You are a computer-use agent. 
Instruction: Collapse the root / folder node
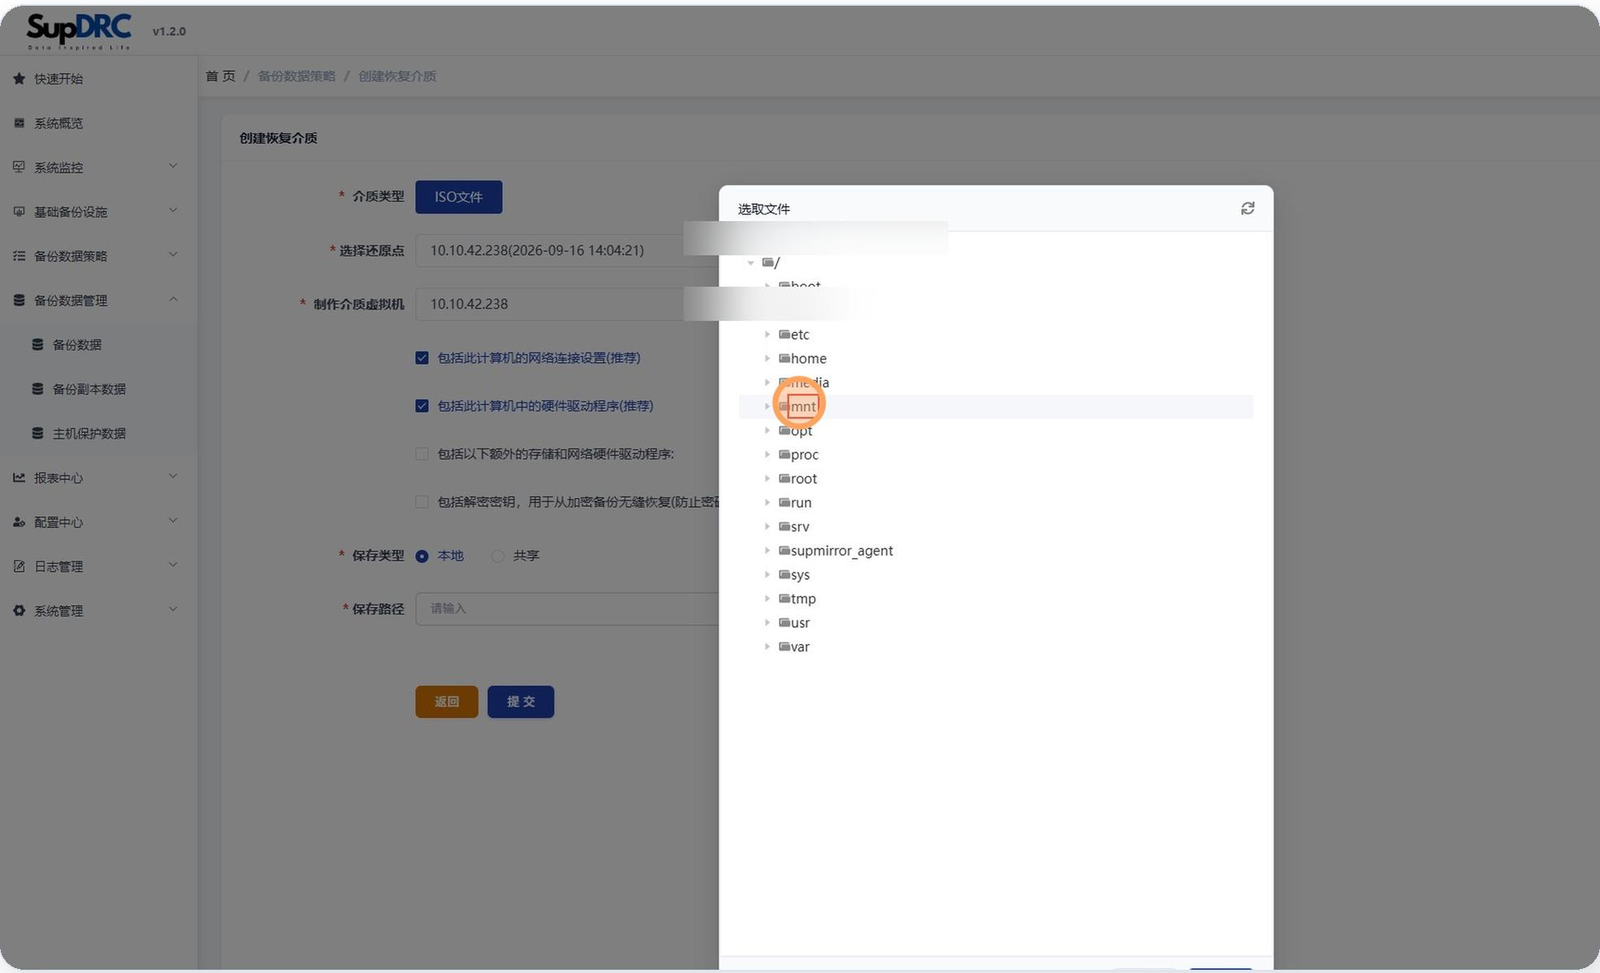click(751, 263)
